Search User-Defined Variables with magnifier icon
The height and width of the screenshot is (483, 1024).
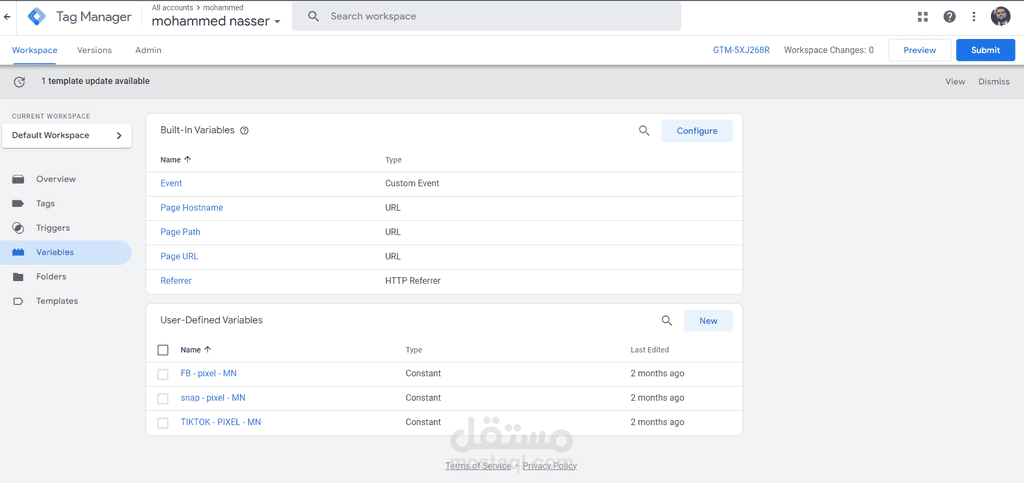(667, 320)
